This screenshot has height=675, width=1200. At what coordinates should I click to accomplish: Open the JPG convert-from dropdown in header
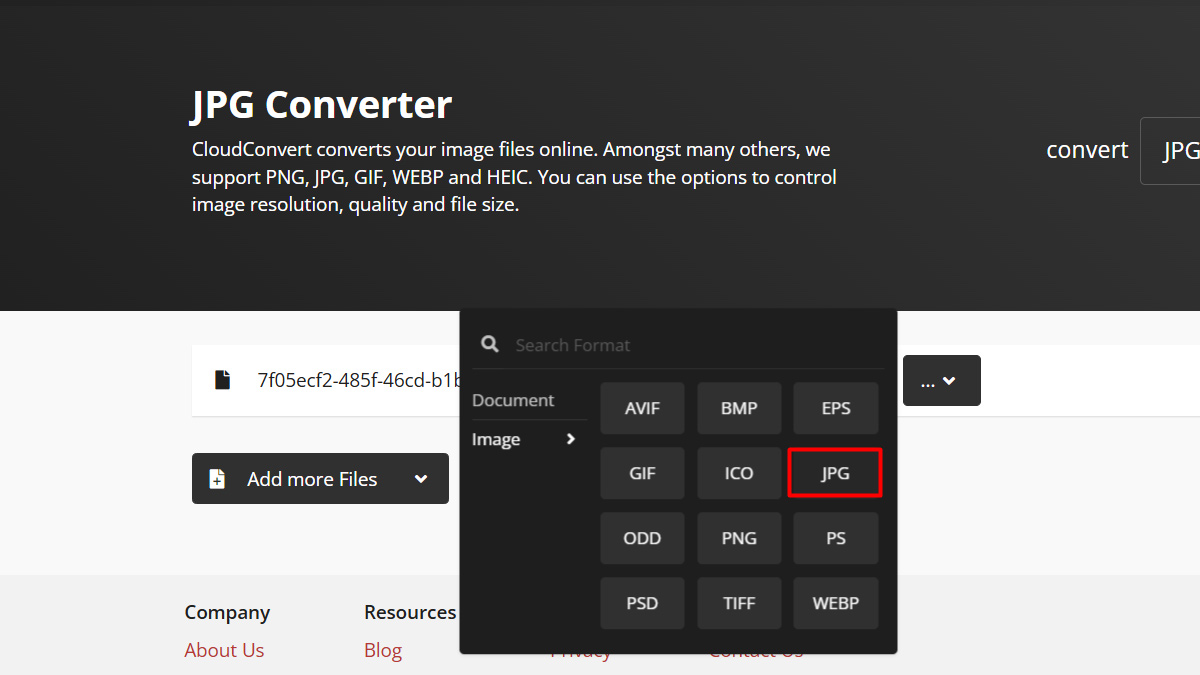pos(1170,151)
